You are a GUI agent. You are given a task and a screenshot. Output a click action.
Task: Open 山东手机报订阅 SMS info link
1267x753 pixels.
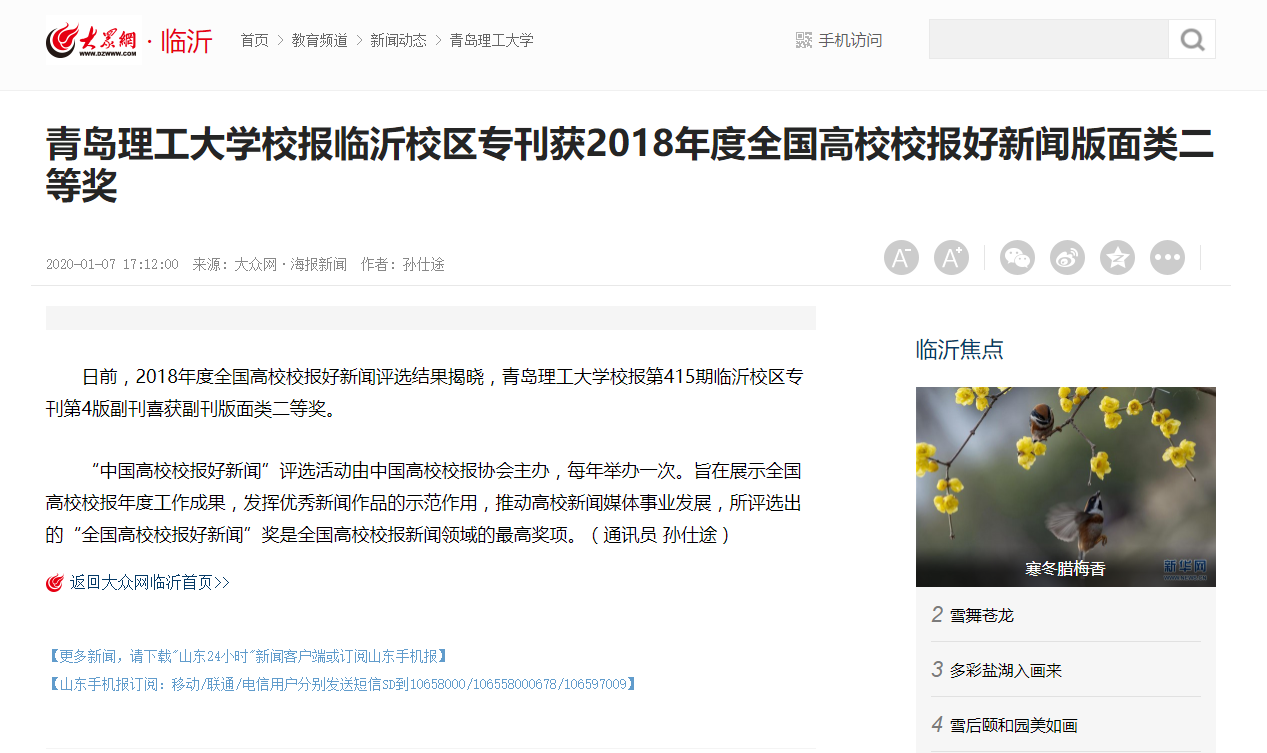341,684
